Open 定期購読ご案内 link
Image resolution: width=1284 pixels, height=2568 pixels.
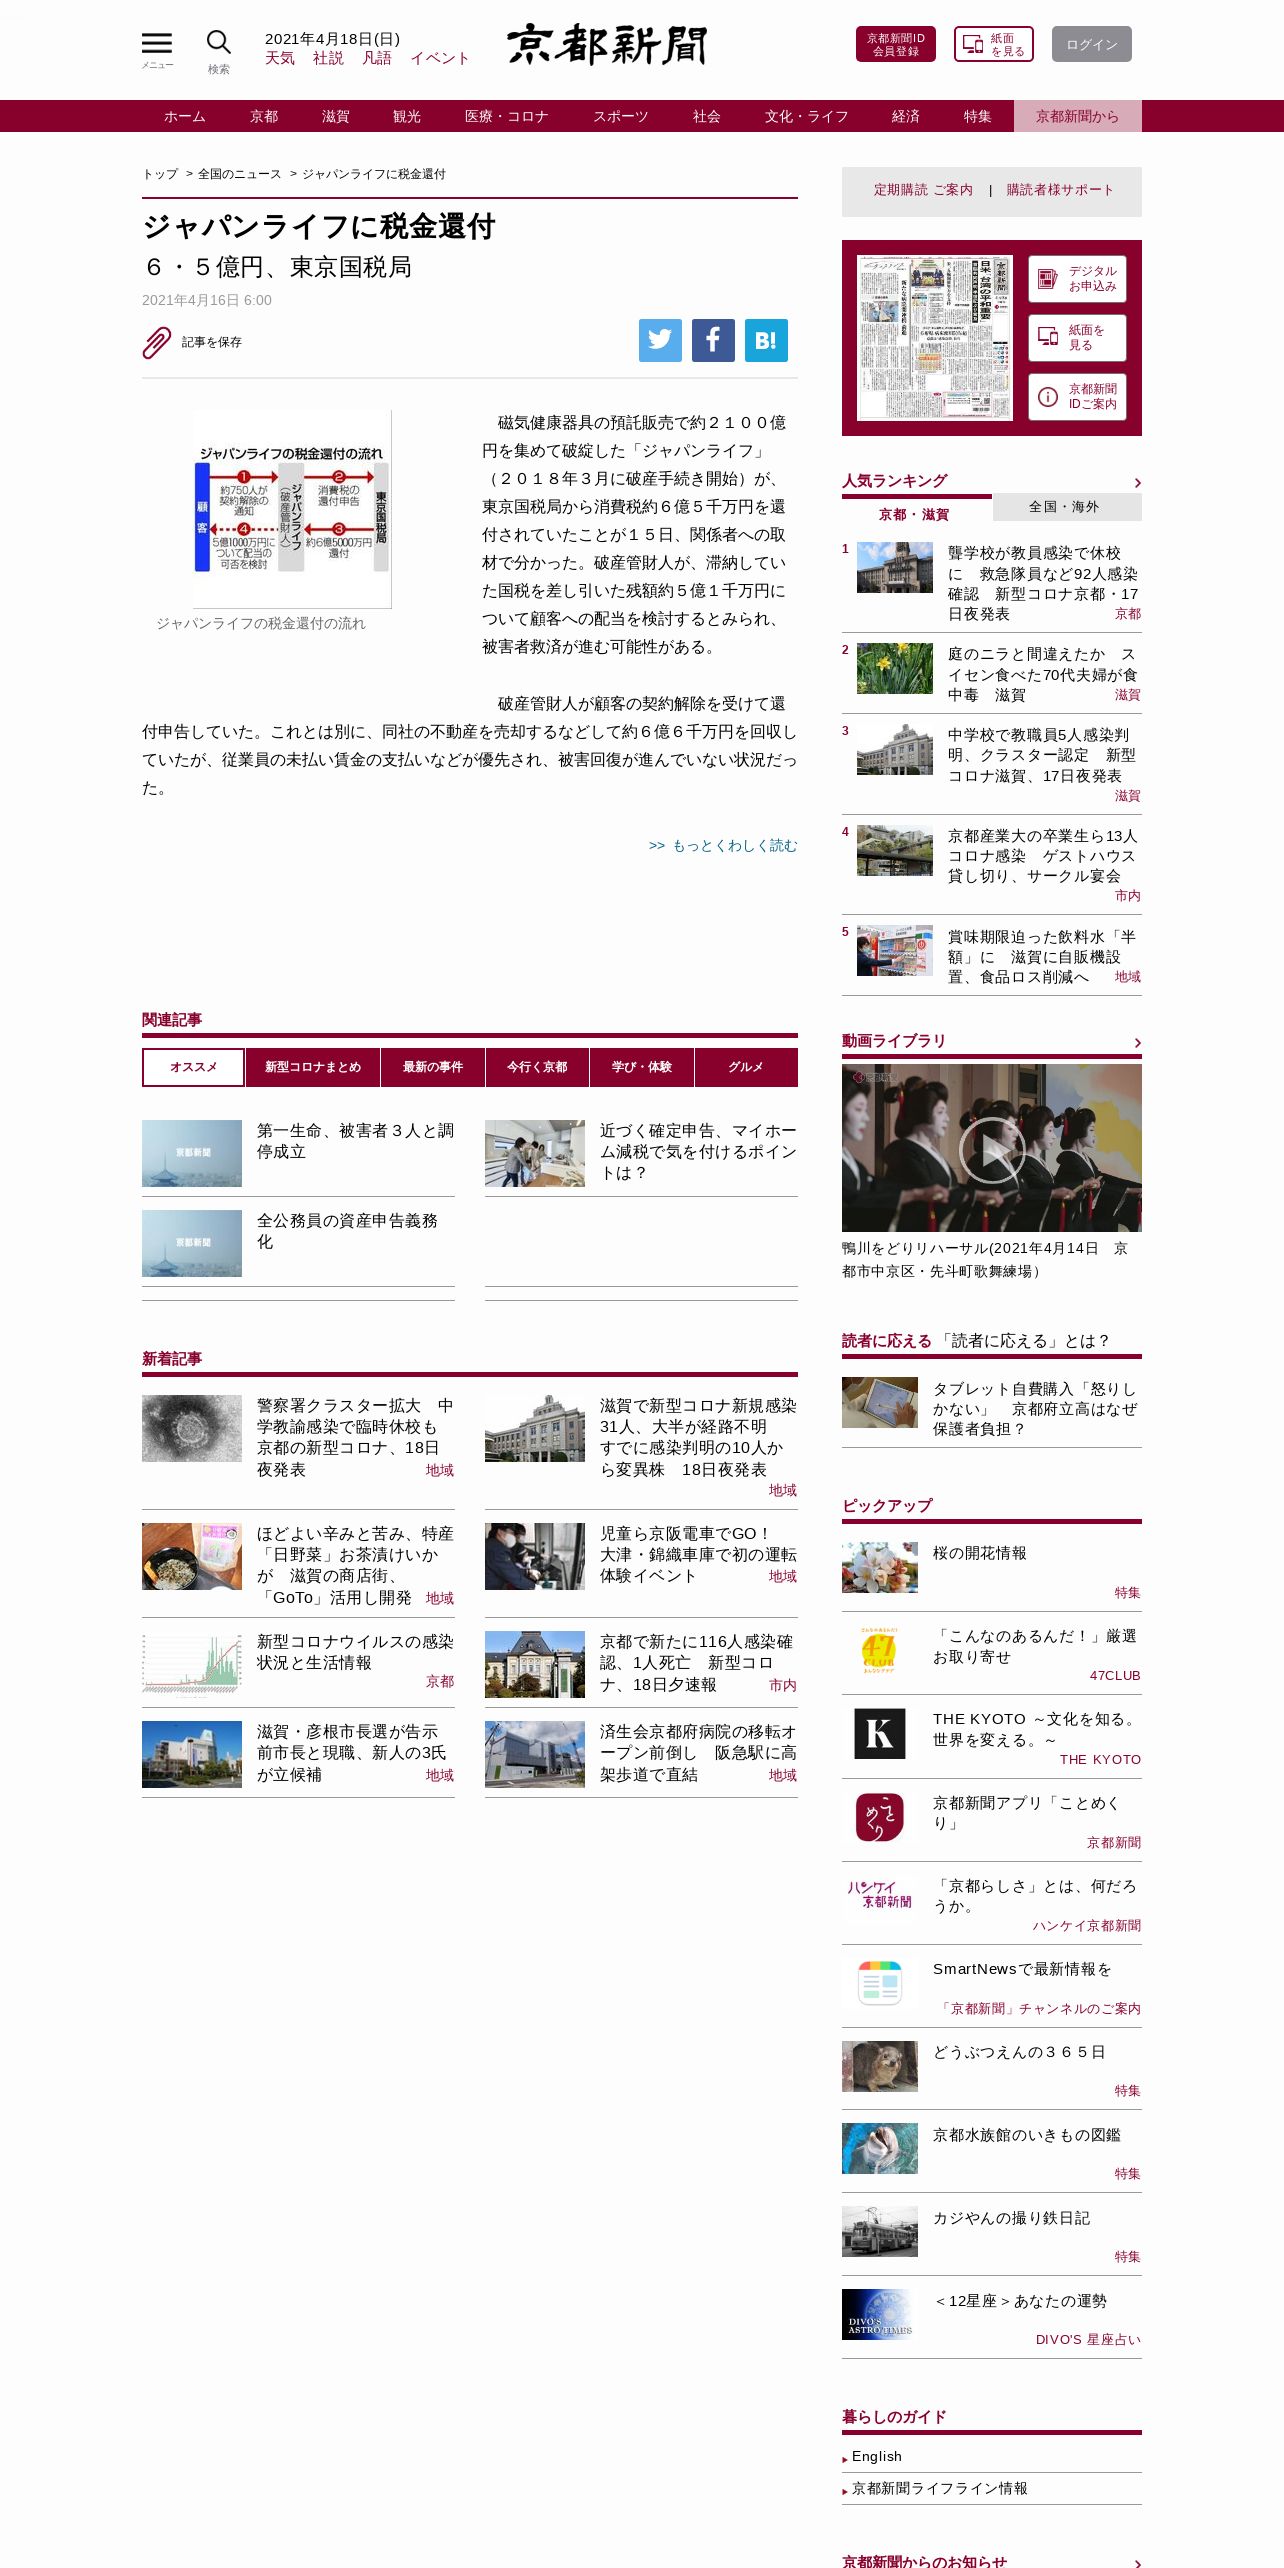pos(923,190)
